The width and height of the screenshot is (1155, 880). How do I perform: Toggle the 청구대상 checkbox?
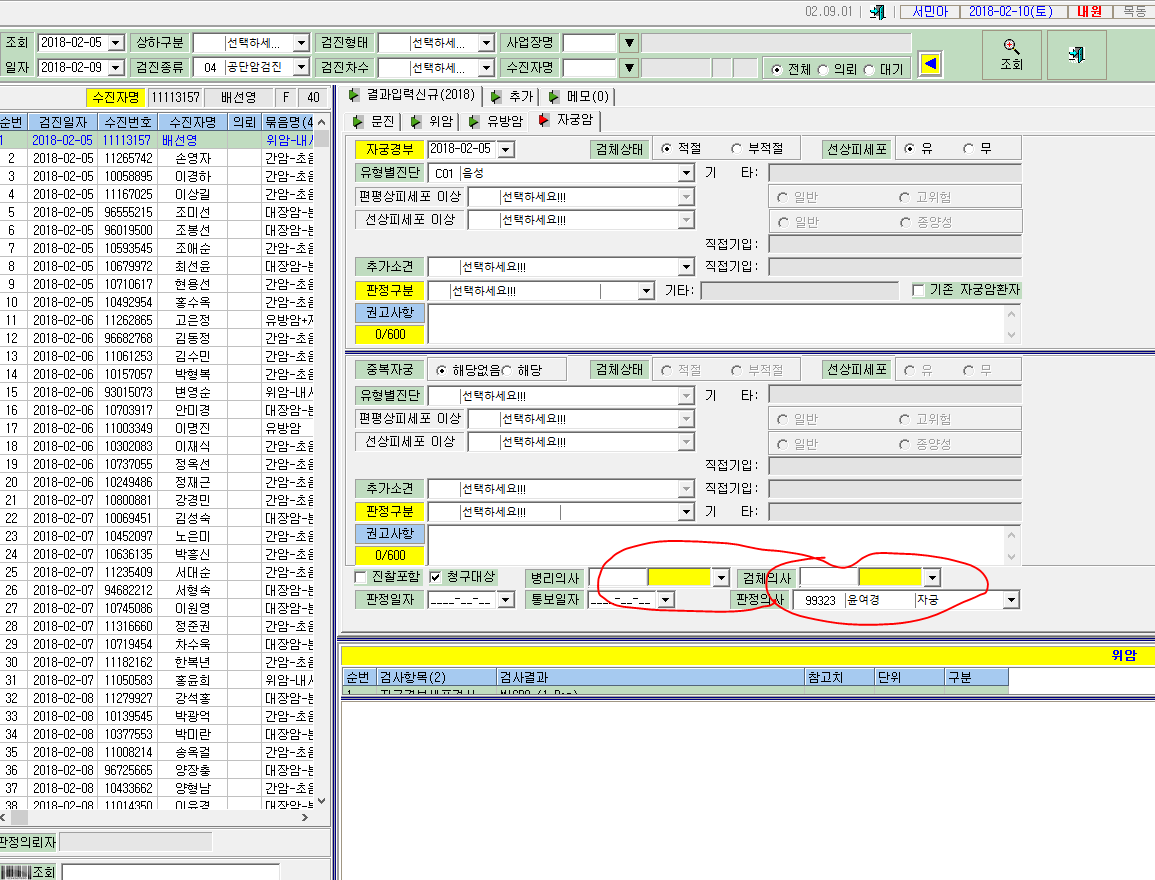[435, 577]
